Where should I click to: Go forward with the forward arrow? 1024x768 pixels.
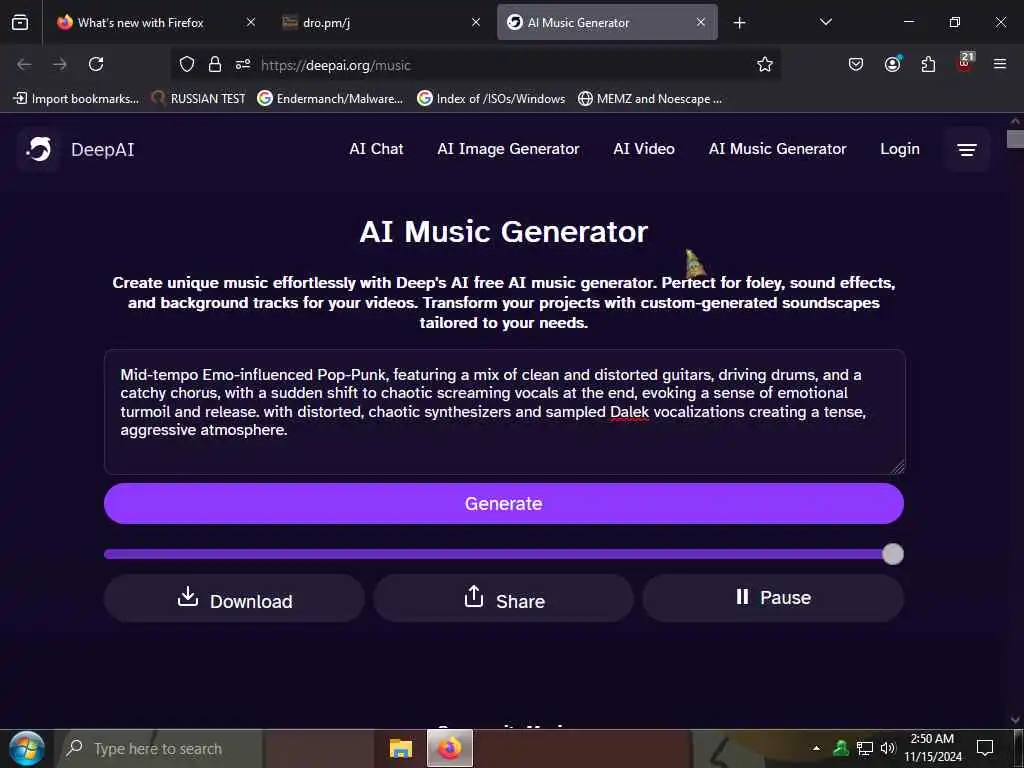point(60,64)
